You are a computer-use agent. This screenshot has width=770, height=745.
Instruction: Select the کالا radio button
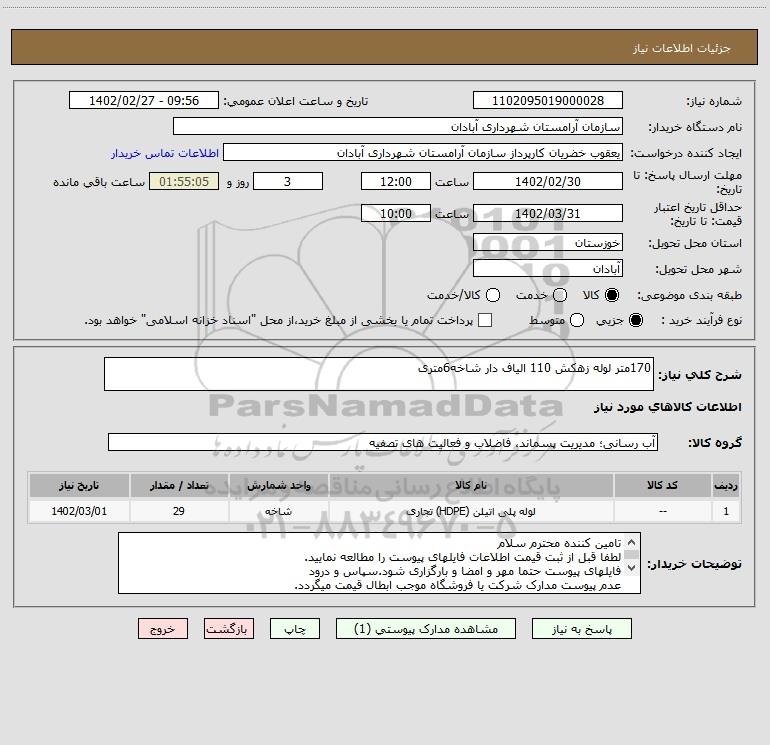(611, 295)
